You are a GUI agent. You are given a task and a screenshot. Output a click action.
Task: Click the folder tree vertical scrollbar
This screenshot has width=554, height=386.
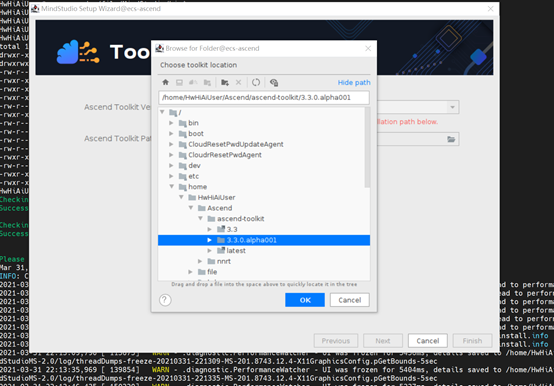tap(367, 147)
